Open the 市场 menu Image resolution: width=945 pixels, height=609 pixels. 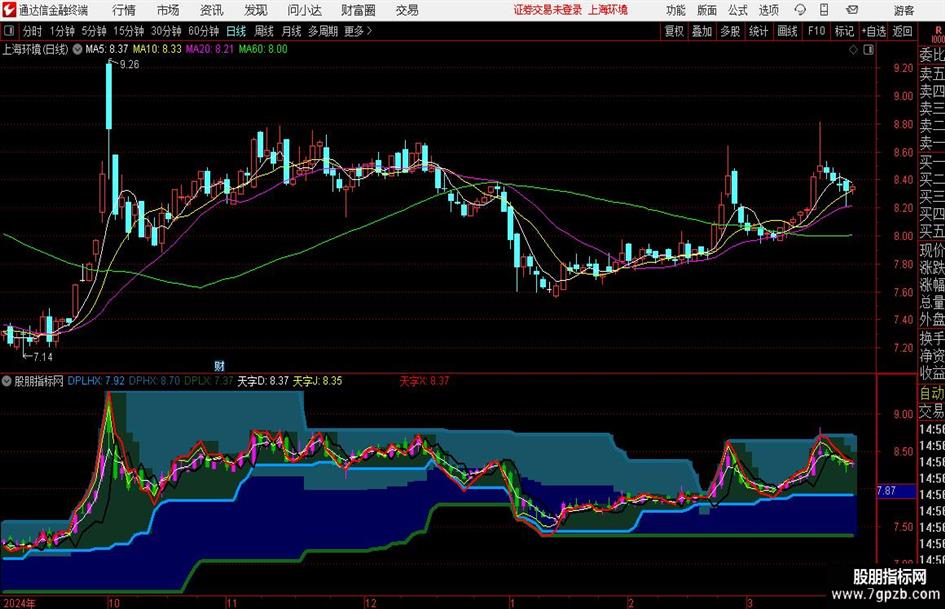coord(168,10)
